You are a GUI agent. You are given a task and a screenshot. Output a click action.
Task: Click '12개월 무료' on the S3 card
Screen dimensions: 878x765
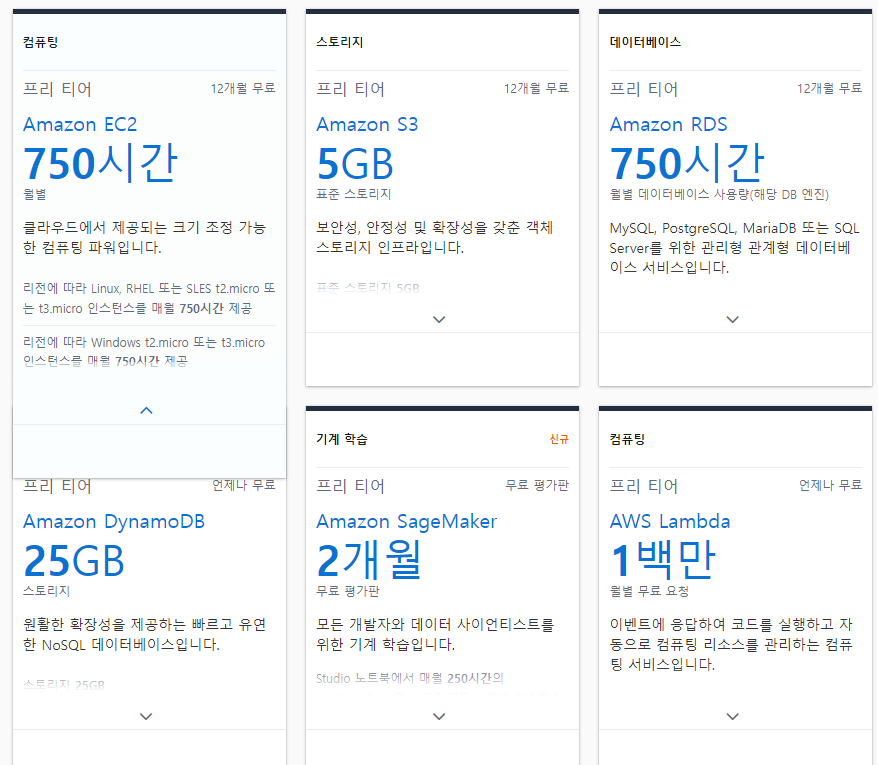[536, 88]
